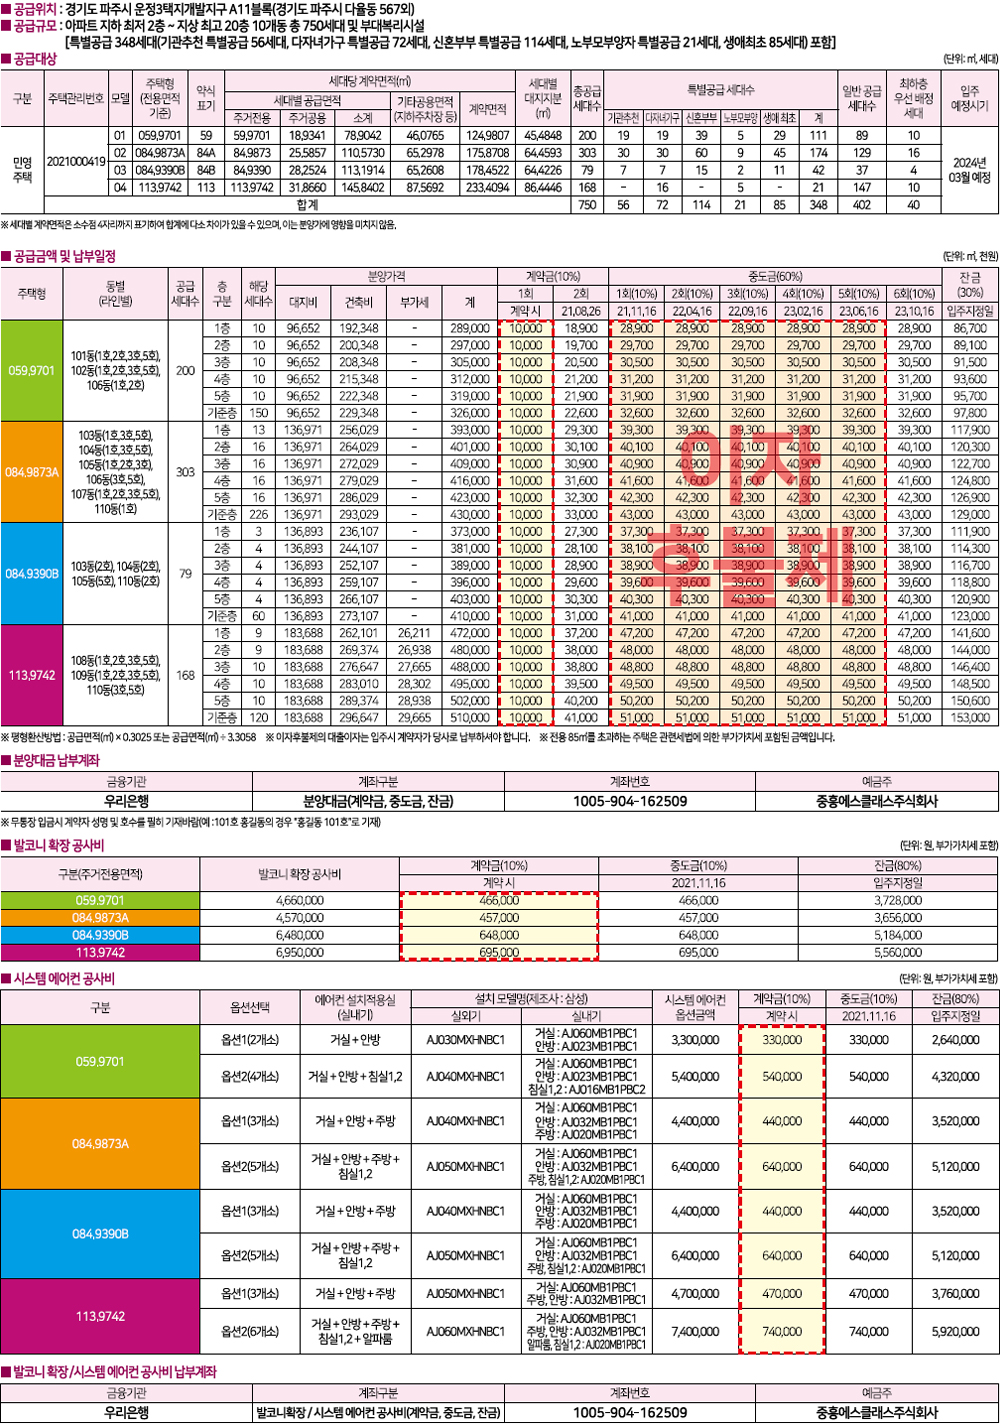Click the housing management number 2021000419
The width and height of the screenshot is (1000, 1428).
[75, 161]
